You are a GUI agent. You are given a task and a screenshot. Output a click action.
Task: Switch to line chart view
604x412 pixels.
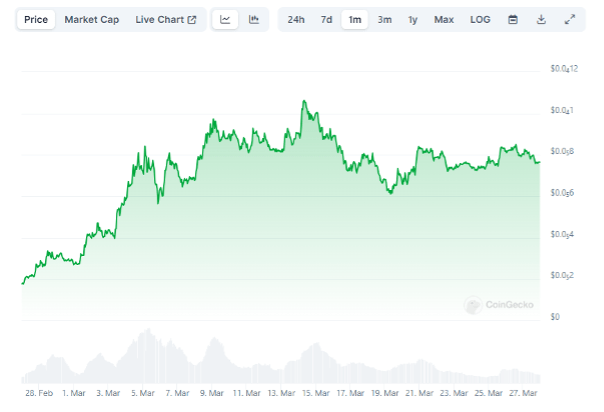click(x=226, y=19)
